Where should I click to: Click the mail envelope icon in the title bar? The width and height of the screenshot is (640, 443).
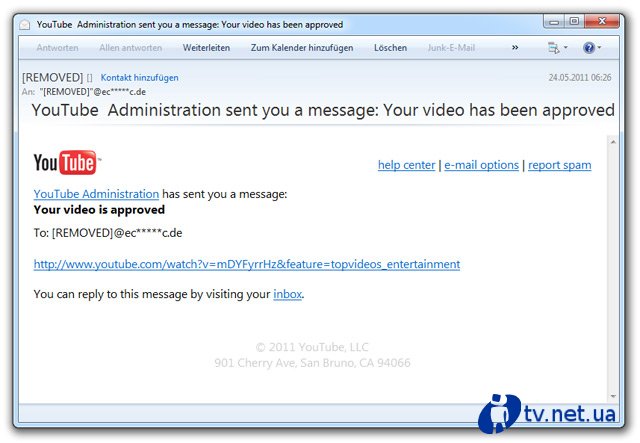pos(24,25)
